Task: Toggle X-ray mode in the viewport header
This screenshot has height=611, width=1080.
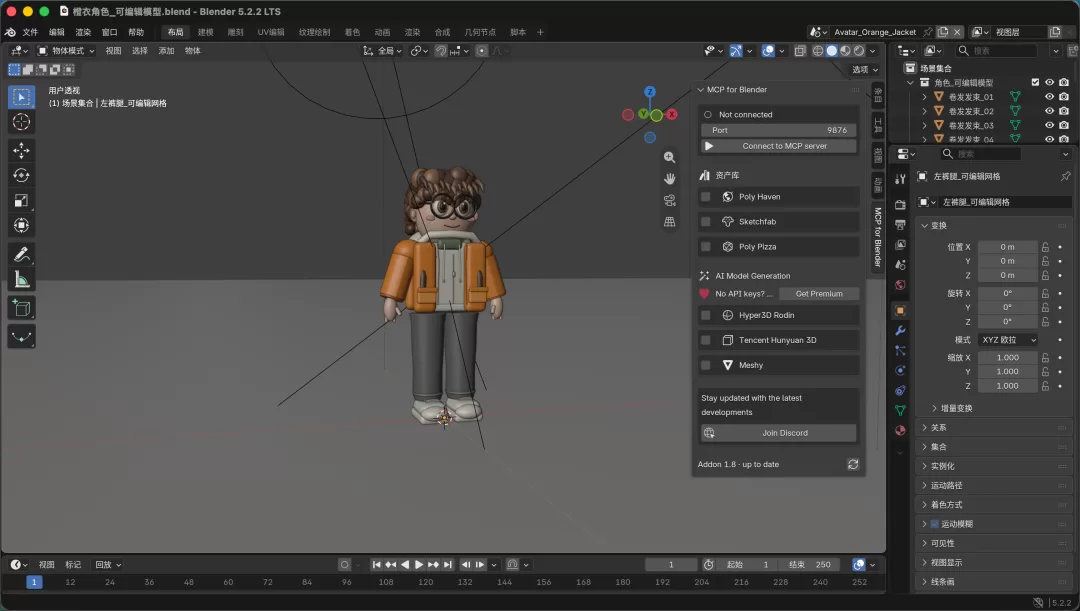Action: pos(800,51)
